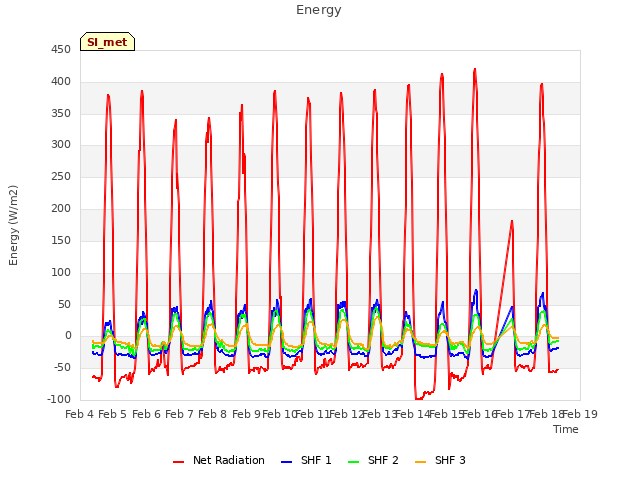This screenshot has height=480, width=640.
Task: Click the Feb 19 x-axis label
Action: [580, 414]
